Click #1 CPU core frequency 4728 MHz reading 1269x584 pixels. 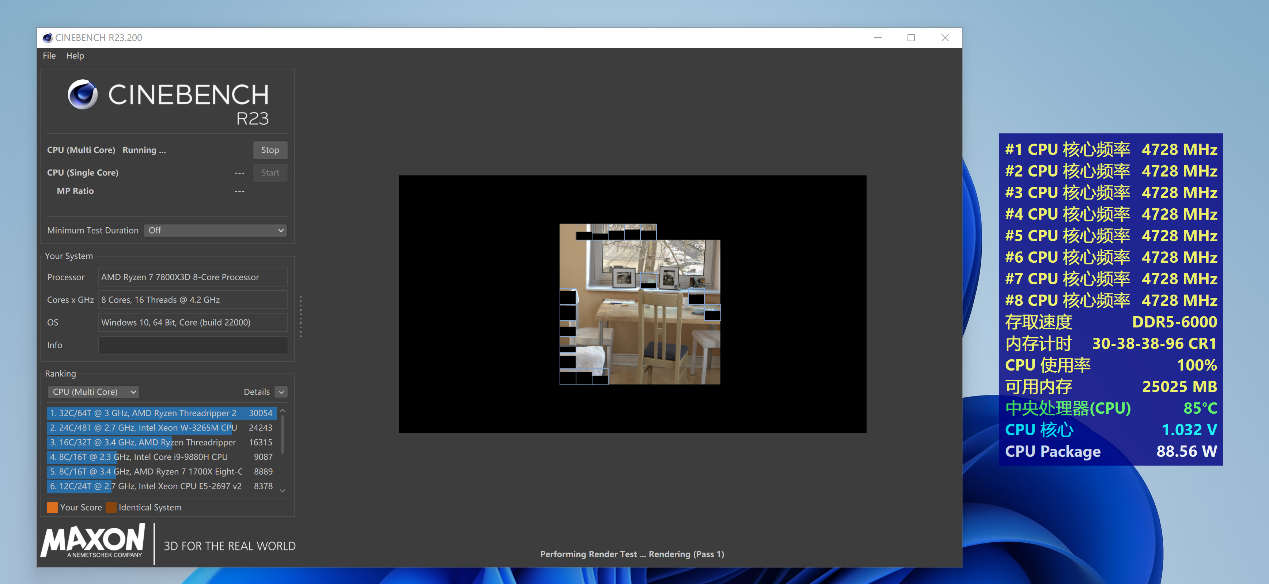click(1111, 150)
